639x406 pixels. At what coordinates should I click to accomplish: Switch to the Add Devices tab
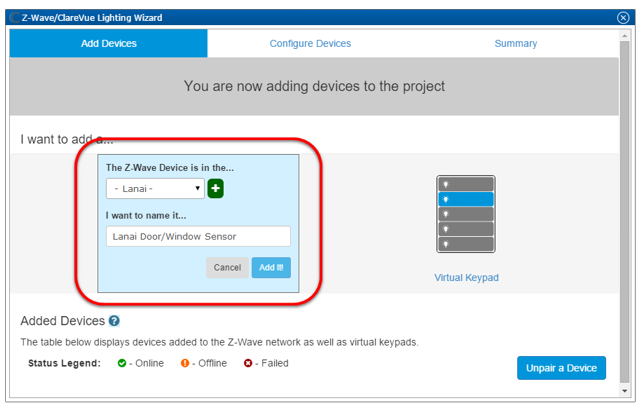click(x=108, y=43)
